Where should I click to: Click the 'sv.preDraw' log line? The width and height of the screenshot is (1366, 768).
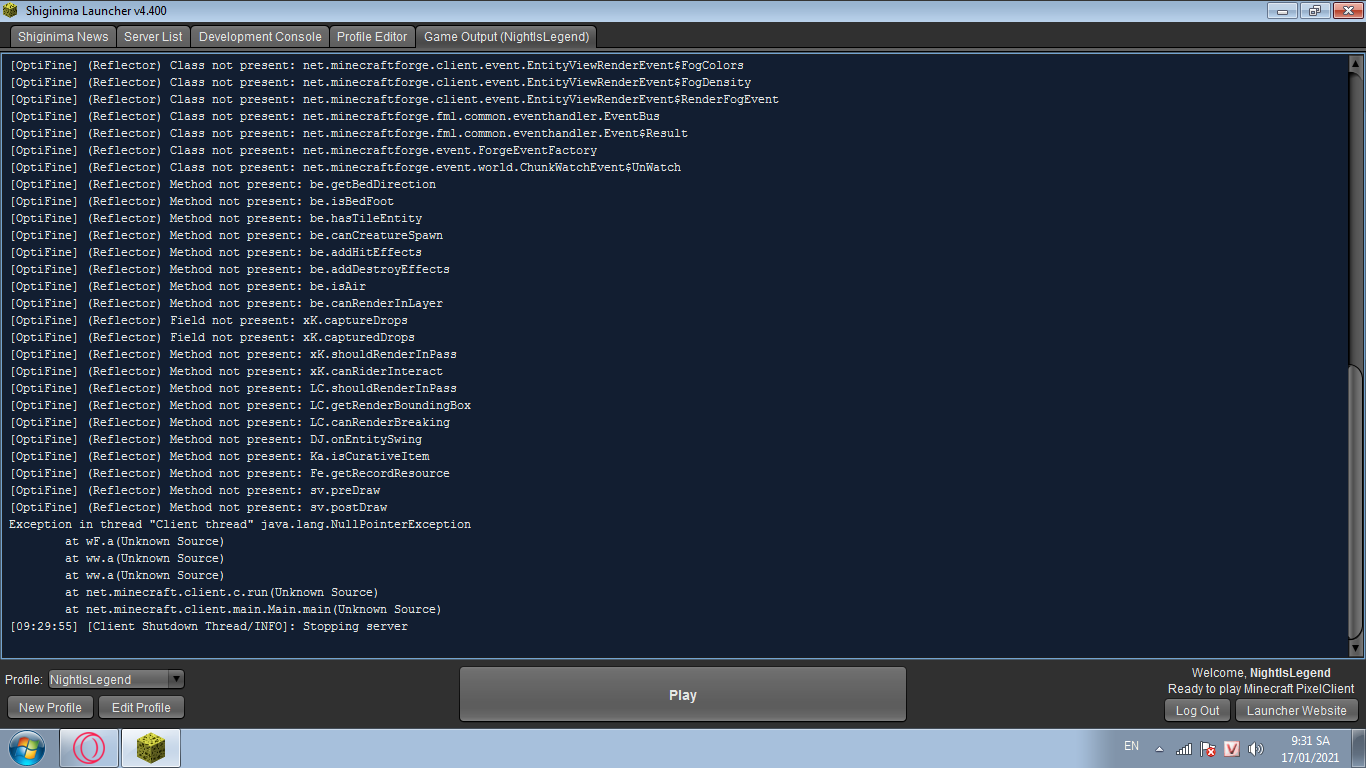point(195,490)
